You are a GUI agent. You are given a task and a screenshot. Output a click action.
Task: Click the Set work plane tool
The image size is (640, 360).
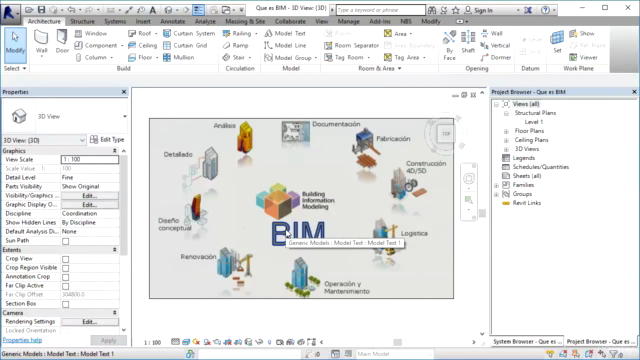click(557, 42)
